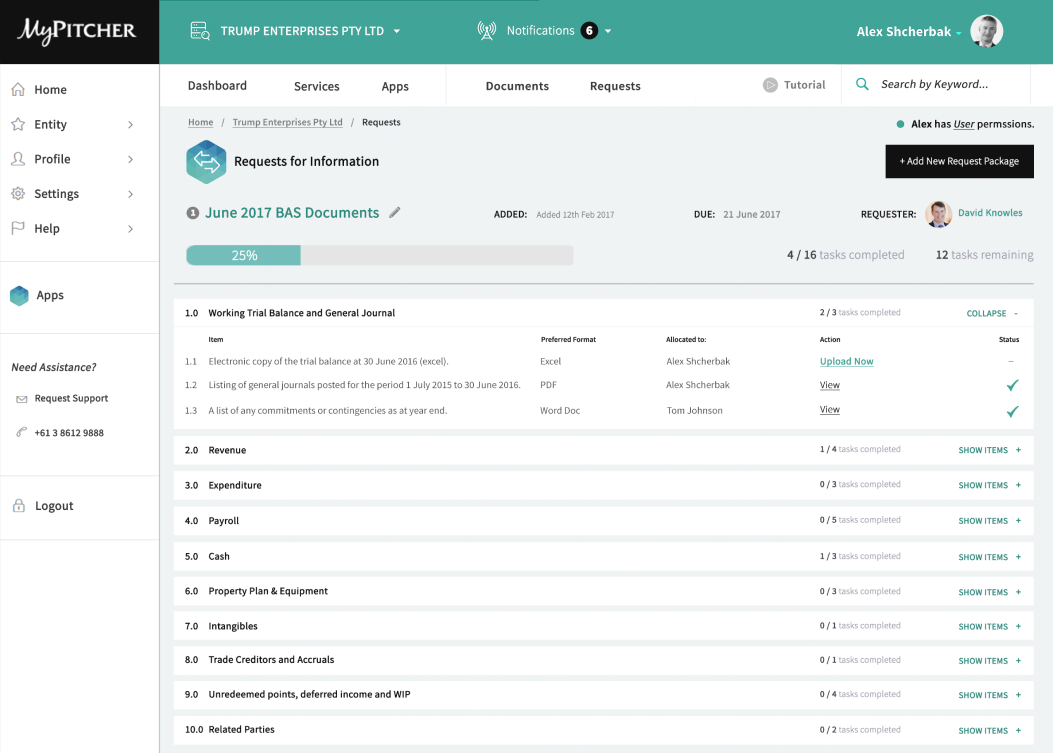This screenshot has height=753, width=1053.
Task: Switch to the Services tab
Action: tap(317, 86)
